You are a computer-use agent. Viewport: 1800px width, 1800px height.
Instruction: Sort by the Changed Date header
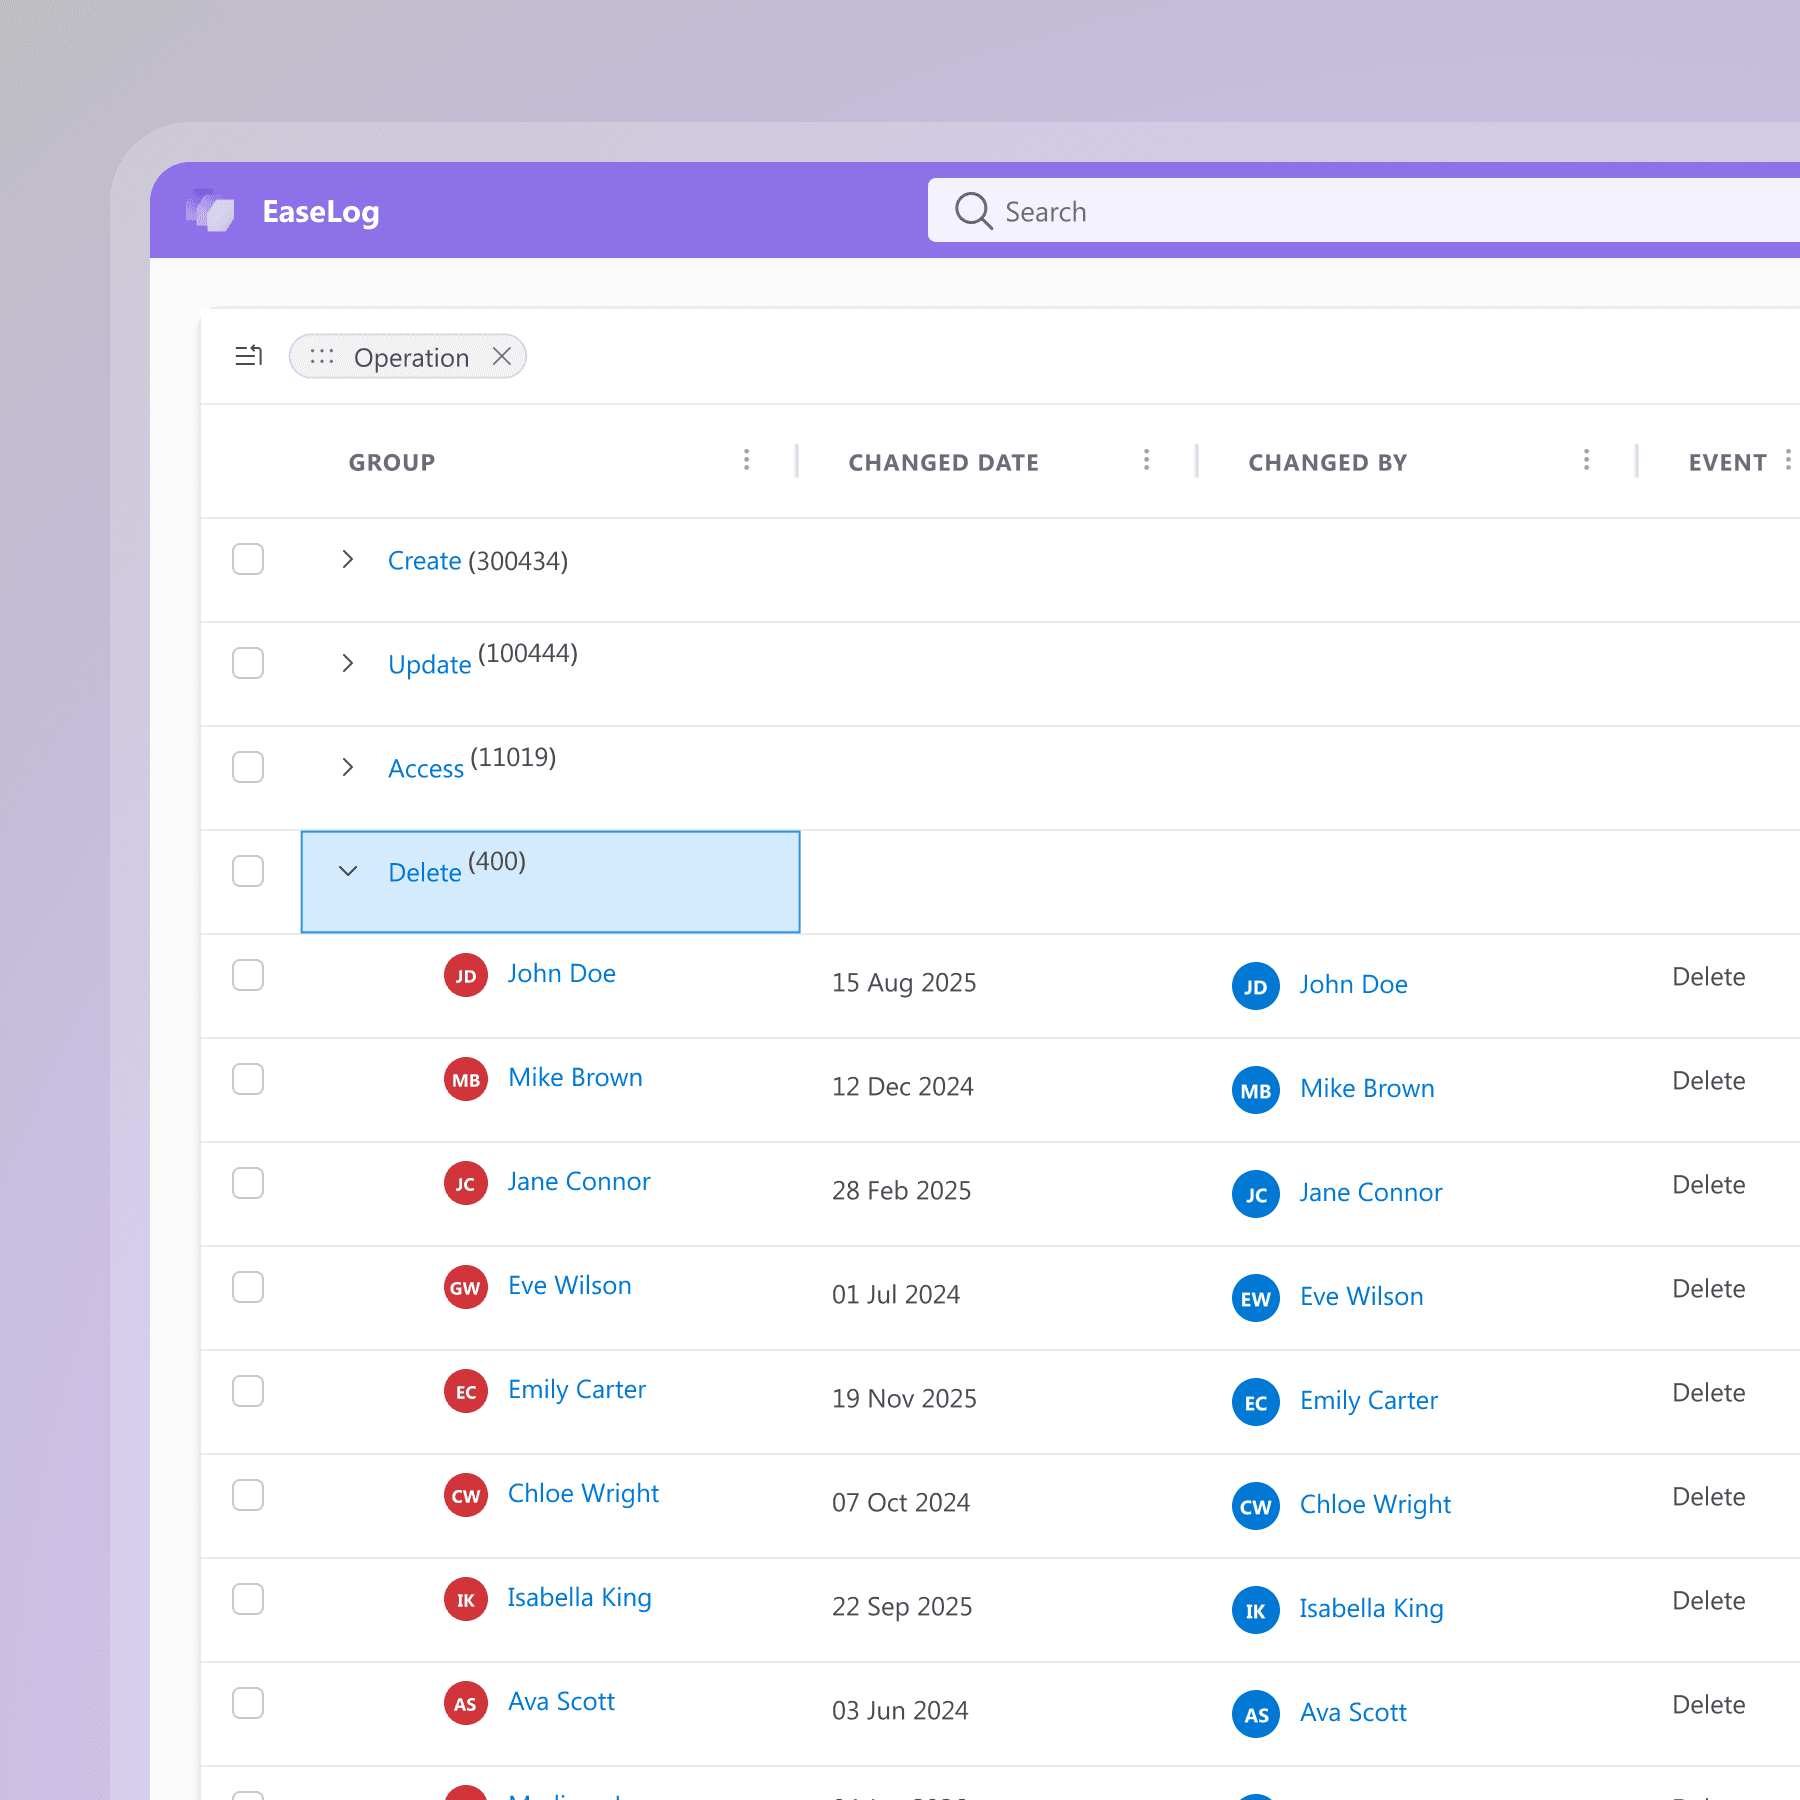(944, 462)
